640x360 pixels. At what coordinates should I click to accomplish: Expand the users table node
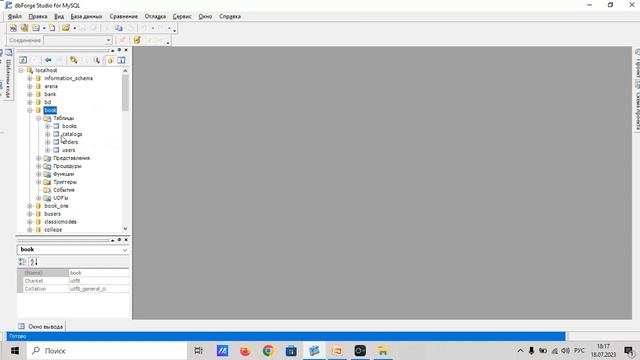(x=48, y=150)
